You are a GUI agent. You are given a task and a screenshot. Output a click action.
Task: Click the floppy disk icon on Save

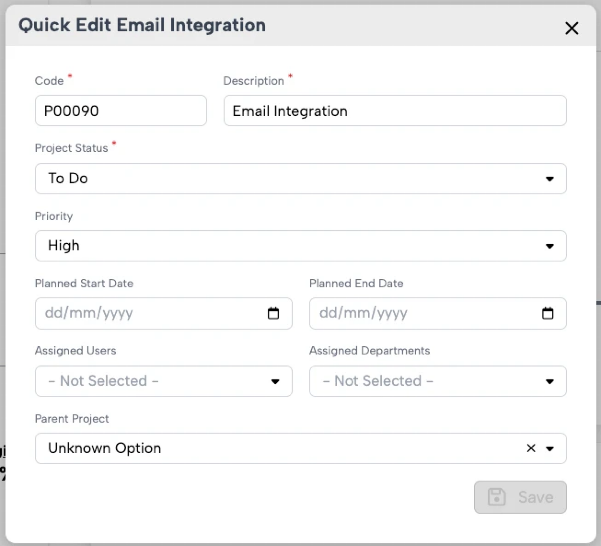point(496,497)
